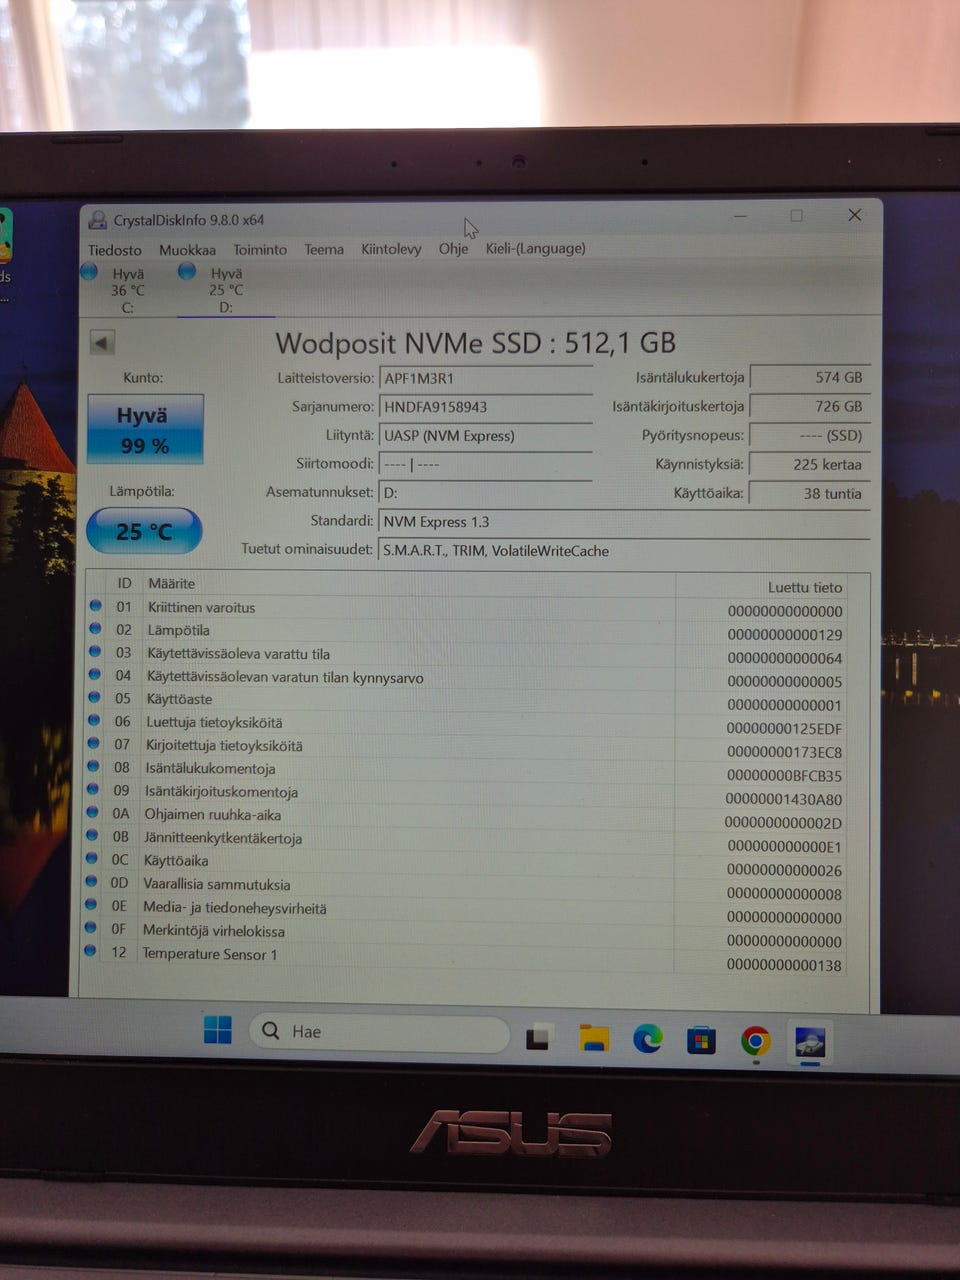The width and height of the screenshot is (960, 1280).
Task: Click the Käyttöaika value 38 tuntia
Action: [x=809, y=493]
